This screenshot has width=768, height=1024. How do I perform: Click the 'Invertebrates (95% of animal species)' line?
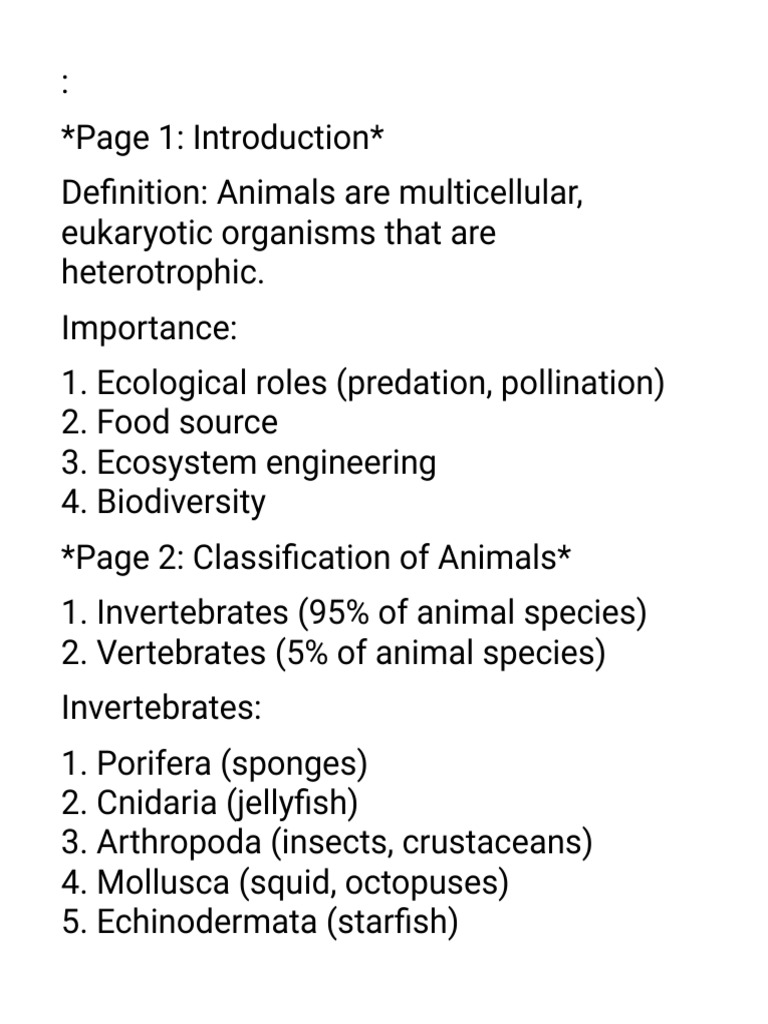pyautogui.click(x=353, y=614)
